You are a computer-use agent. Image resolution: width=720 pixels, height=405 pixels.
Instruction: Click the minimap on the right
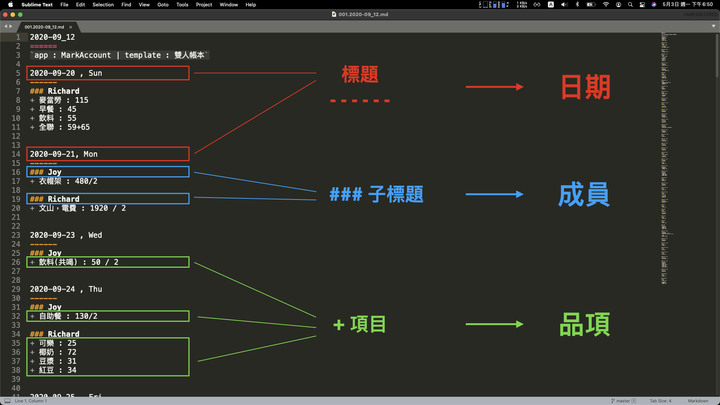[667, 158]
